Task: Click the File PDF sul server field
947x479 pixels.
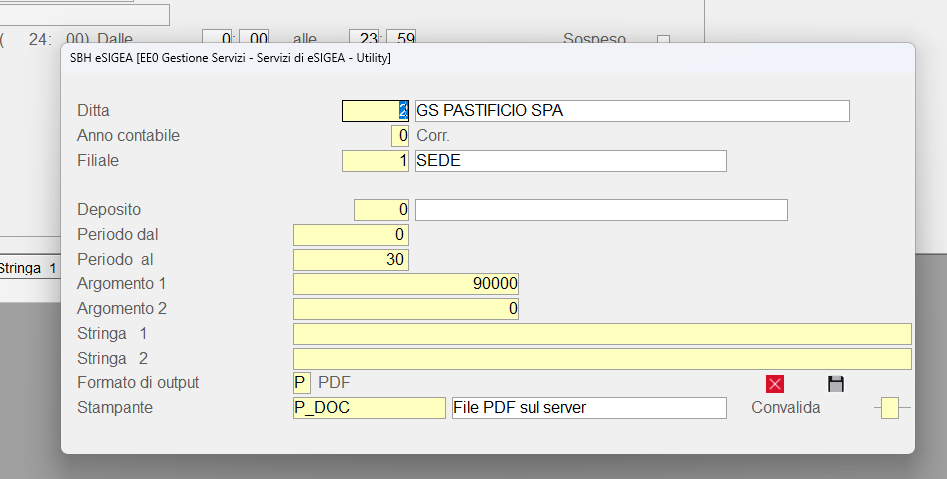Action: [x=589, y=408]
